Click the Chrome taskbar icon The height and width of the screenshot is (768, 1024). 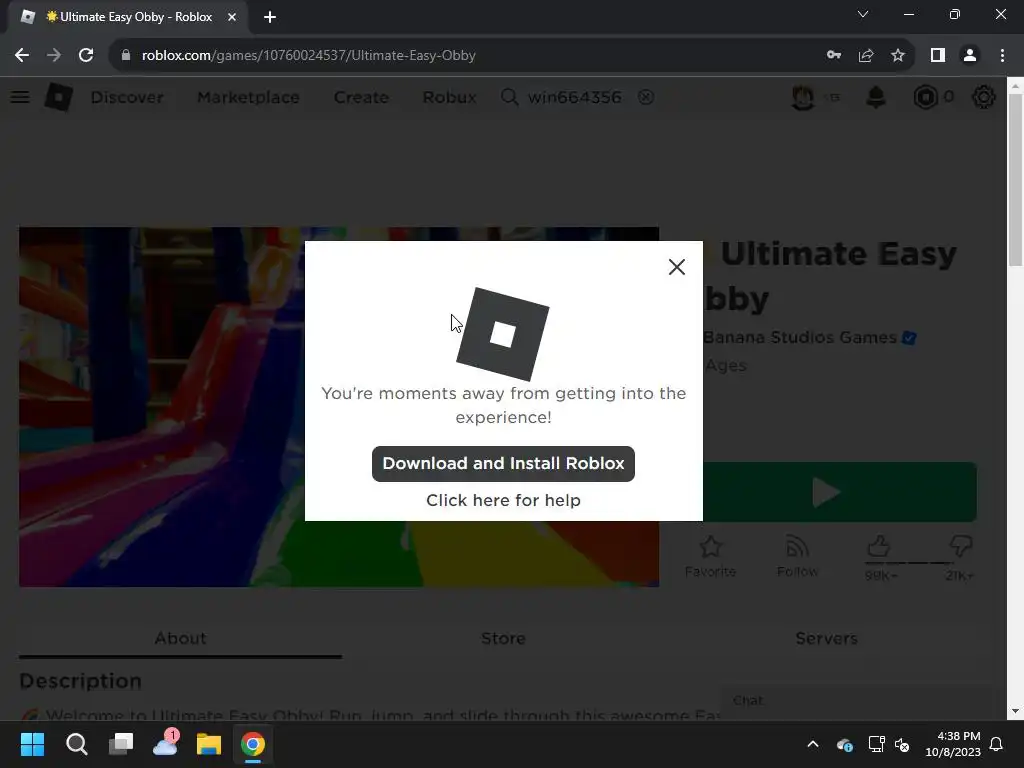tap(253, 744)
